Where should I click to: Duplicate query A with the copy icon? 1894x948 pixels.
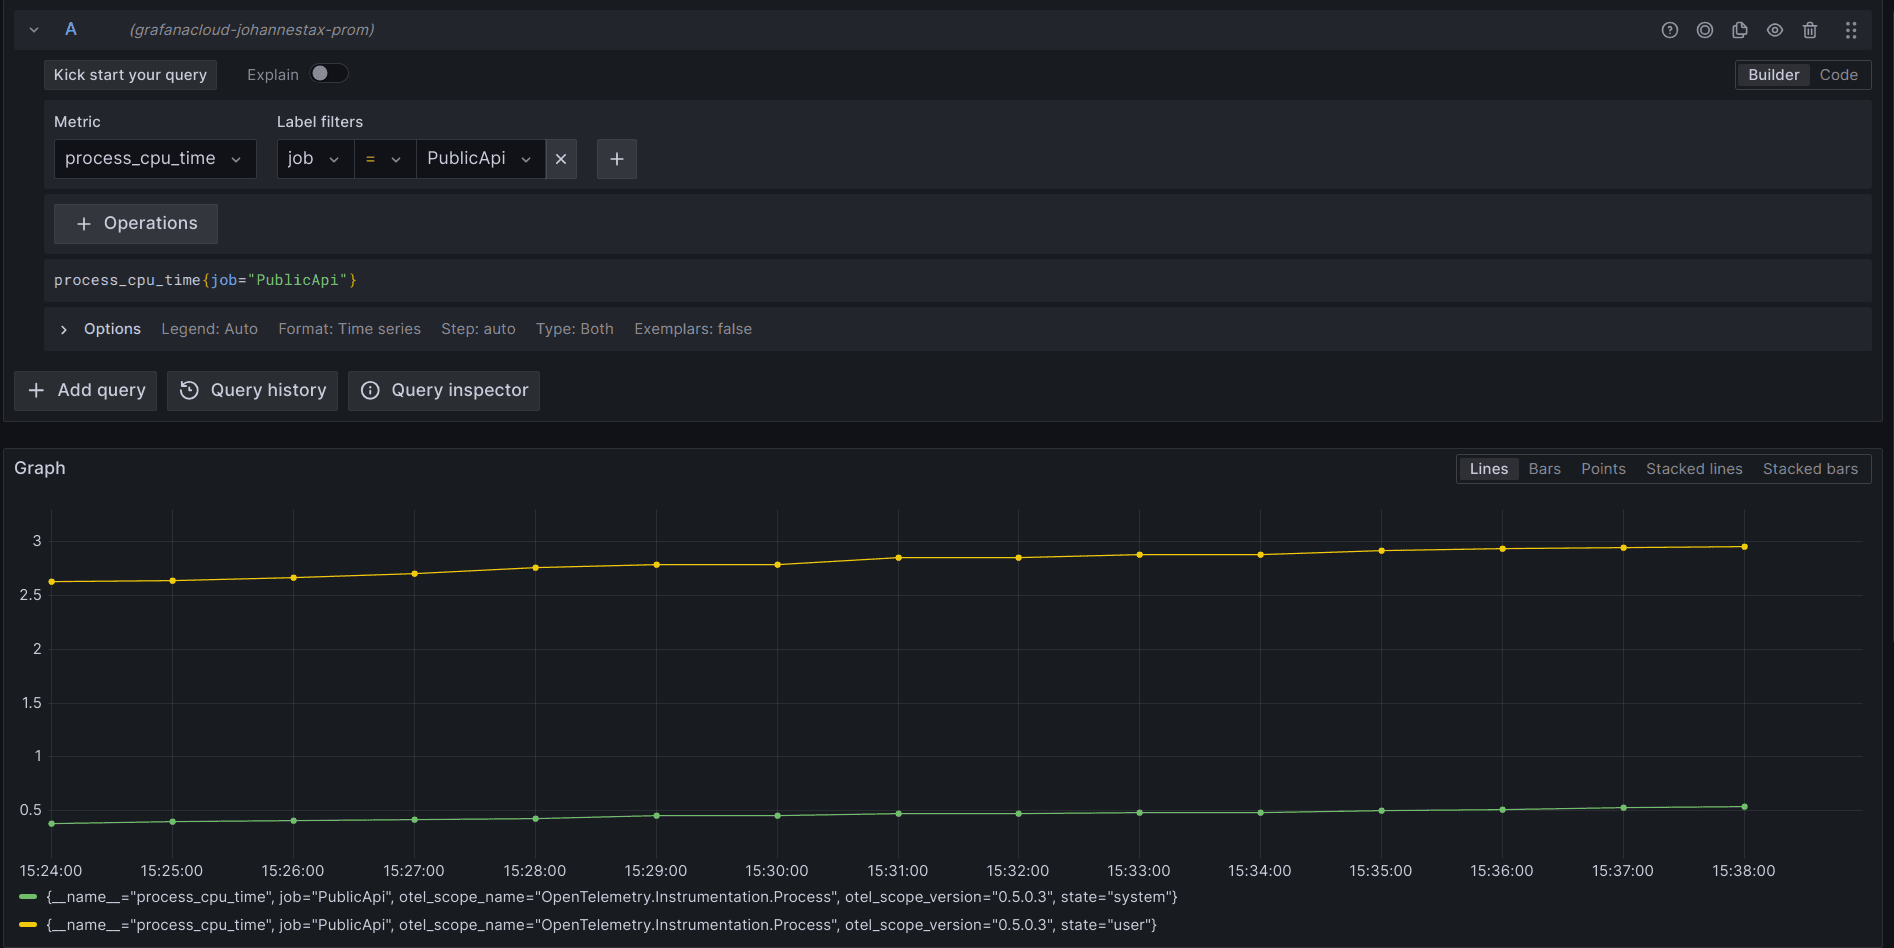(1739, 30)
